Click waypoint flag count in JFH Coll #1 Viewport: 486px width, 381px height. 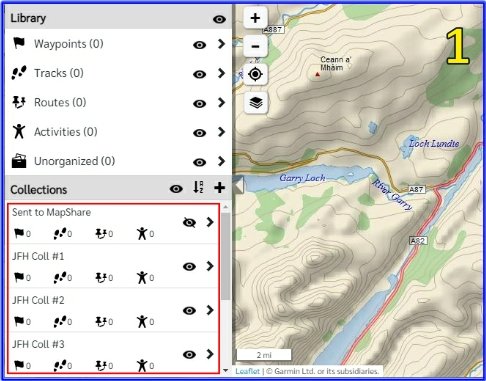click(x=22, y=278)
